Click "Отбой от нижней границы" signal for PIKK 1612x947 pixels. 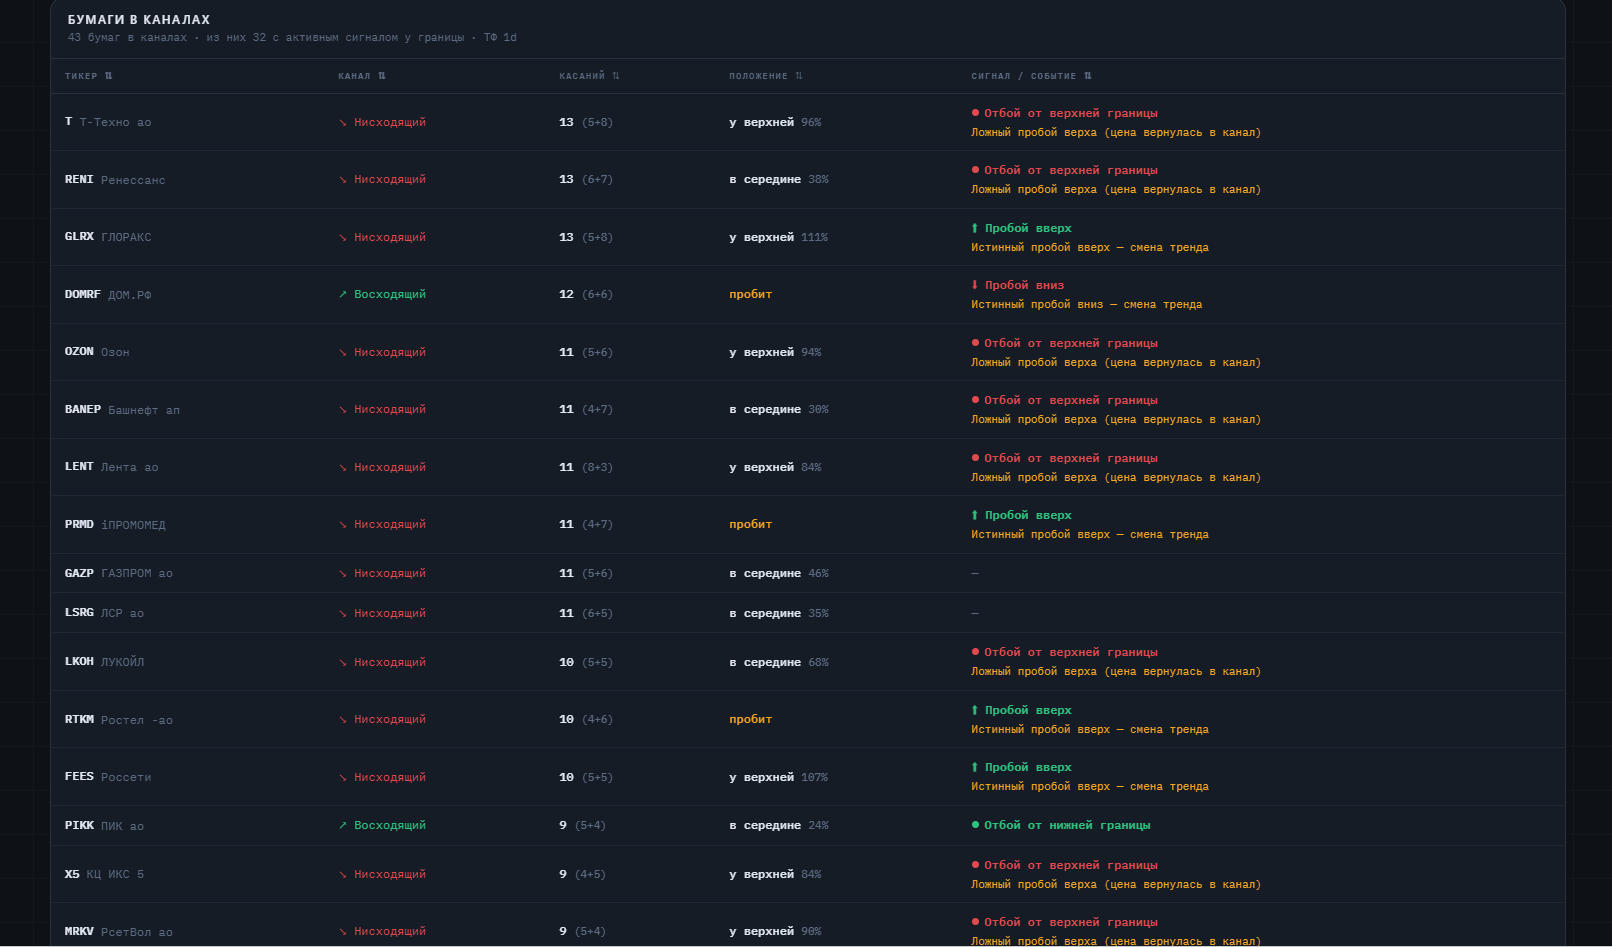[1067, 825]
